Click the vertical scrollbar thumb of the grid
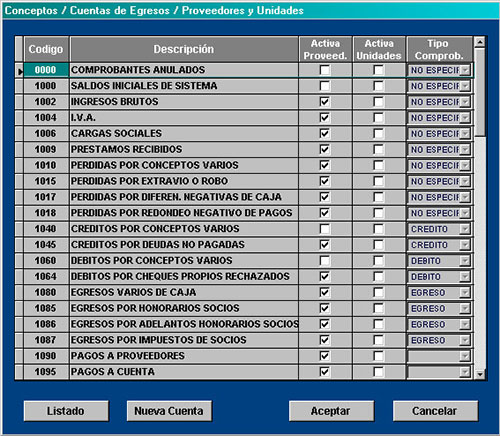The image size is (500, 436). pos(480,92)
